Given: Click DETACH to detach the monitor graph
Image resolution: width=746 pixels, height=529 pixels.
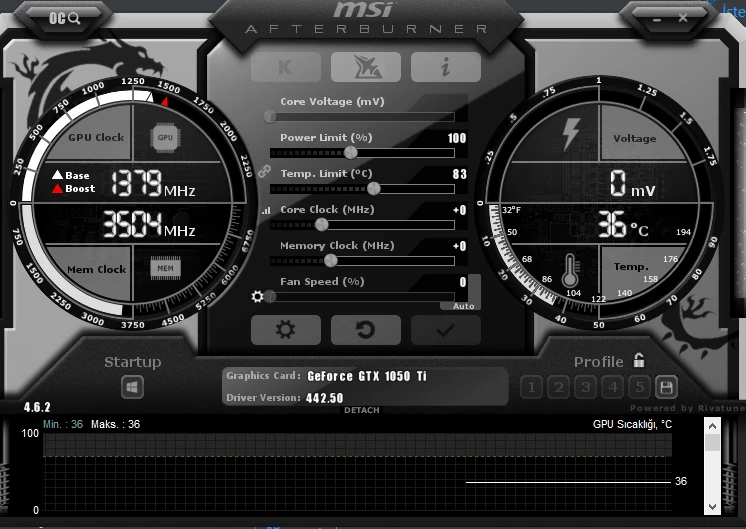Looking at the screenshot, I should (x=362, y=410).
